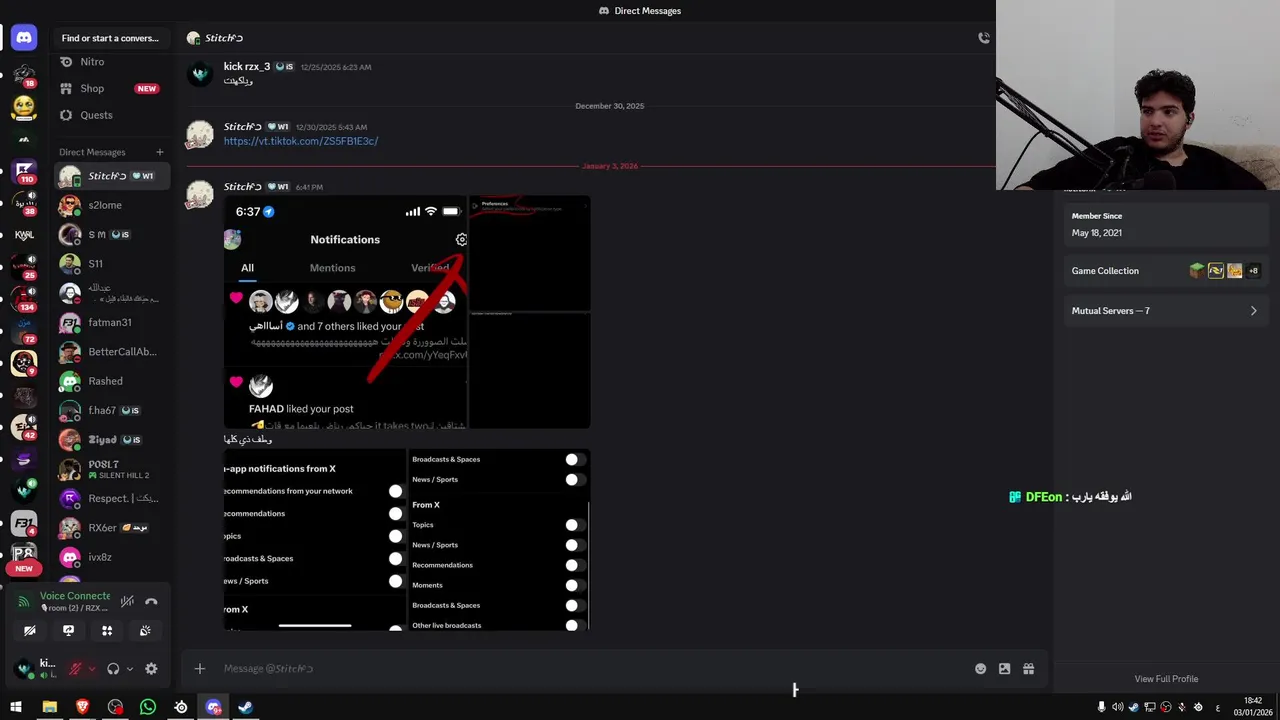The width and height of the screenshot is (1280, 720).
Task: Open the TikTok link in Stitch's message
Action: pyautogui.click(x=301, y=142)
